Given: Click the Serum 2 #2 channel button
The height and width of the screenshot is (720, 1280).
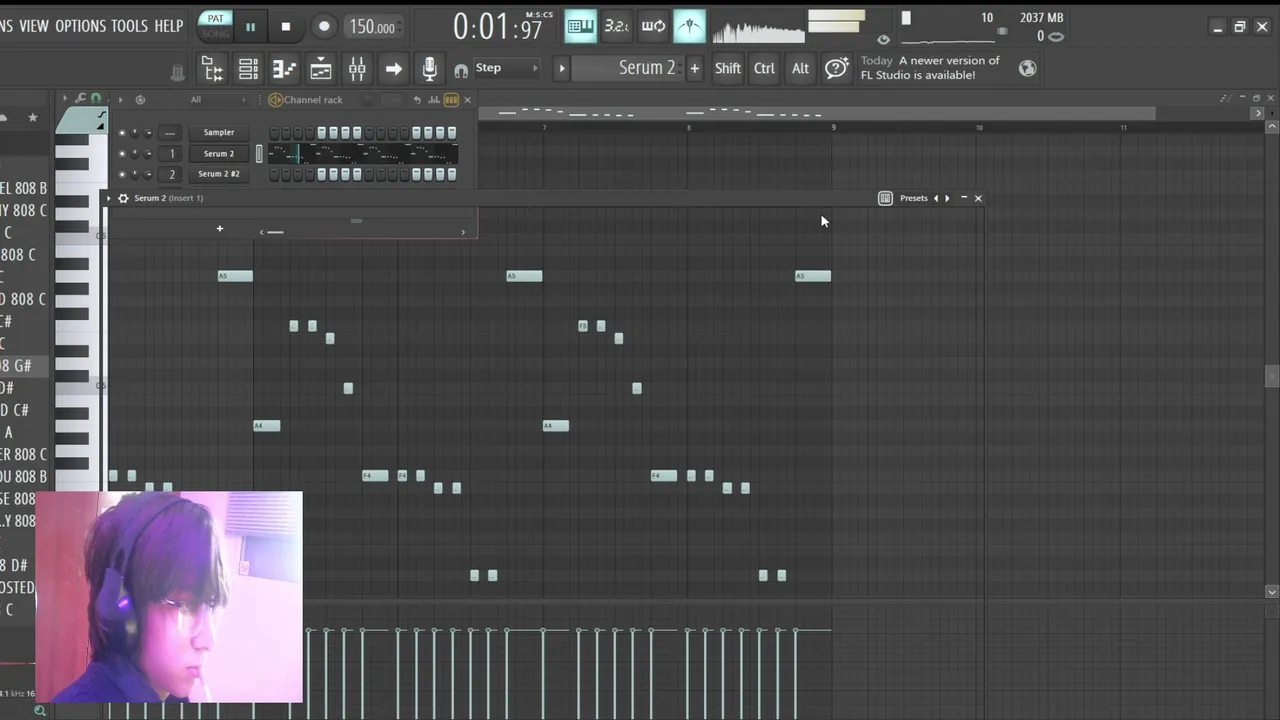Looking at the screenshot, I should click(219, 174).
